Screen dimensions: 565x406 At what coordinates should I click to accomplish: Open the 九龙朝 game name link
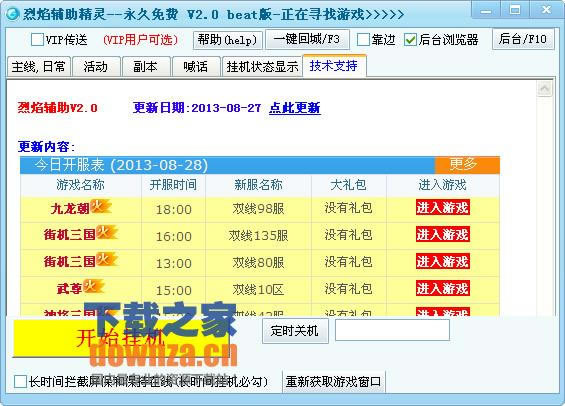tap(70, 209)
